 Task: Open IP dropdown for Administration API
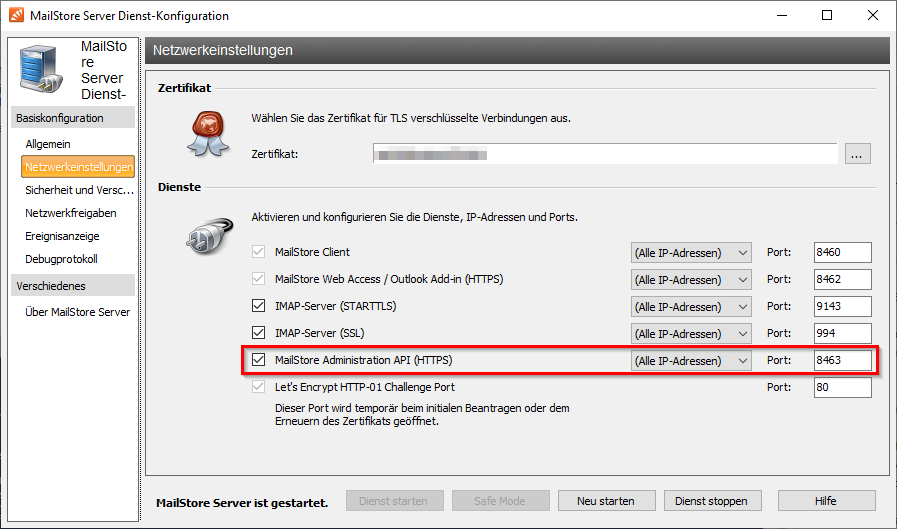691,360
